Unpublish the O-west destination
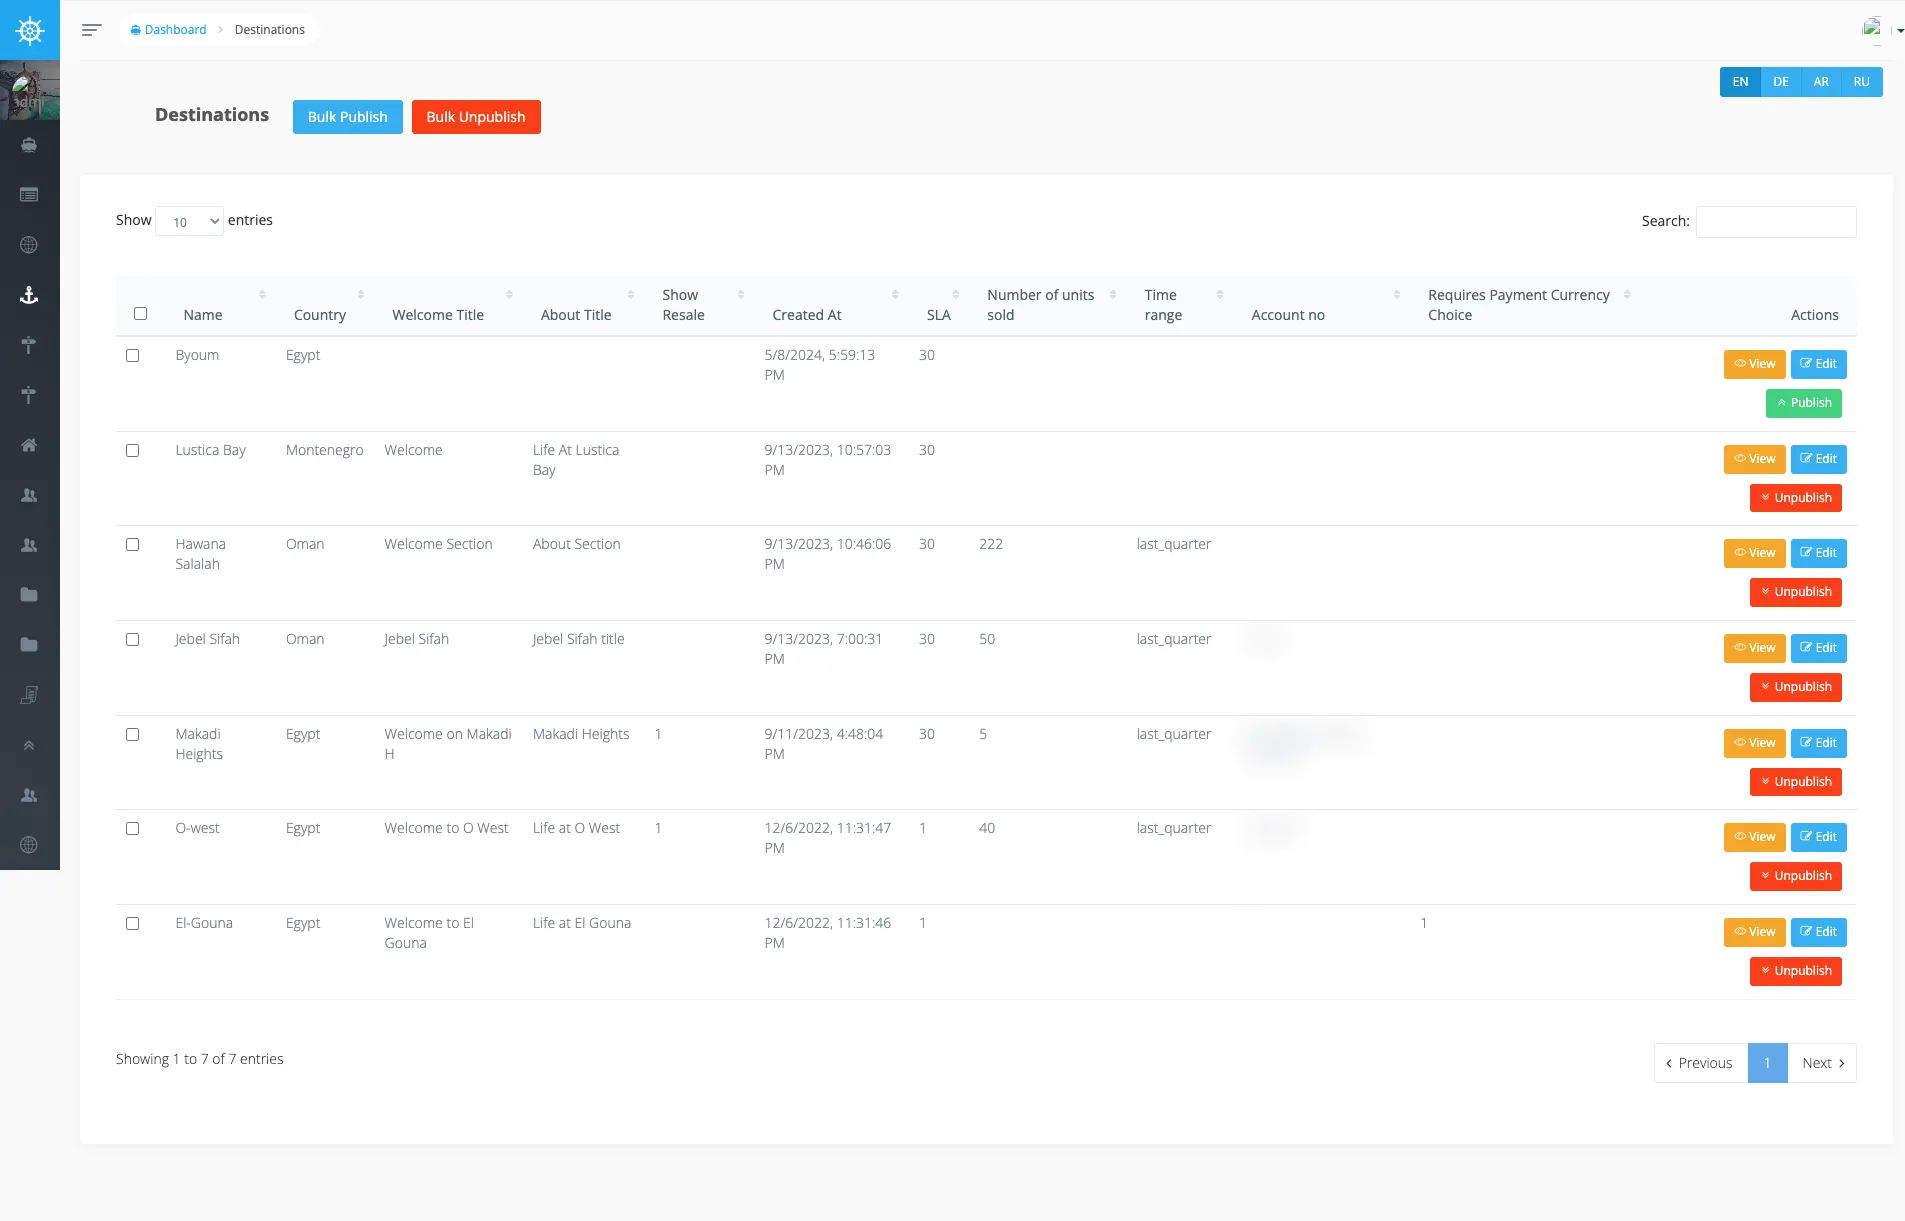Screen dimensions: 1905x1221 point(1796,876)
